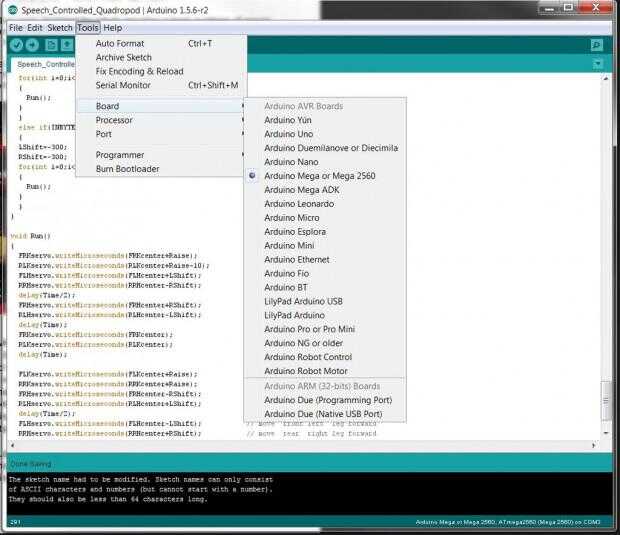Screen dimensions: 620x535
Task: Click the first delay(Time/2); line
Action: [46, 295]
